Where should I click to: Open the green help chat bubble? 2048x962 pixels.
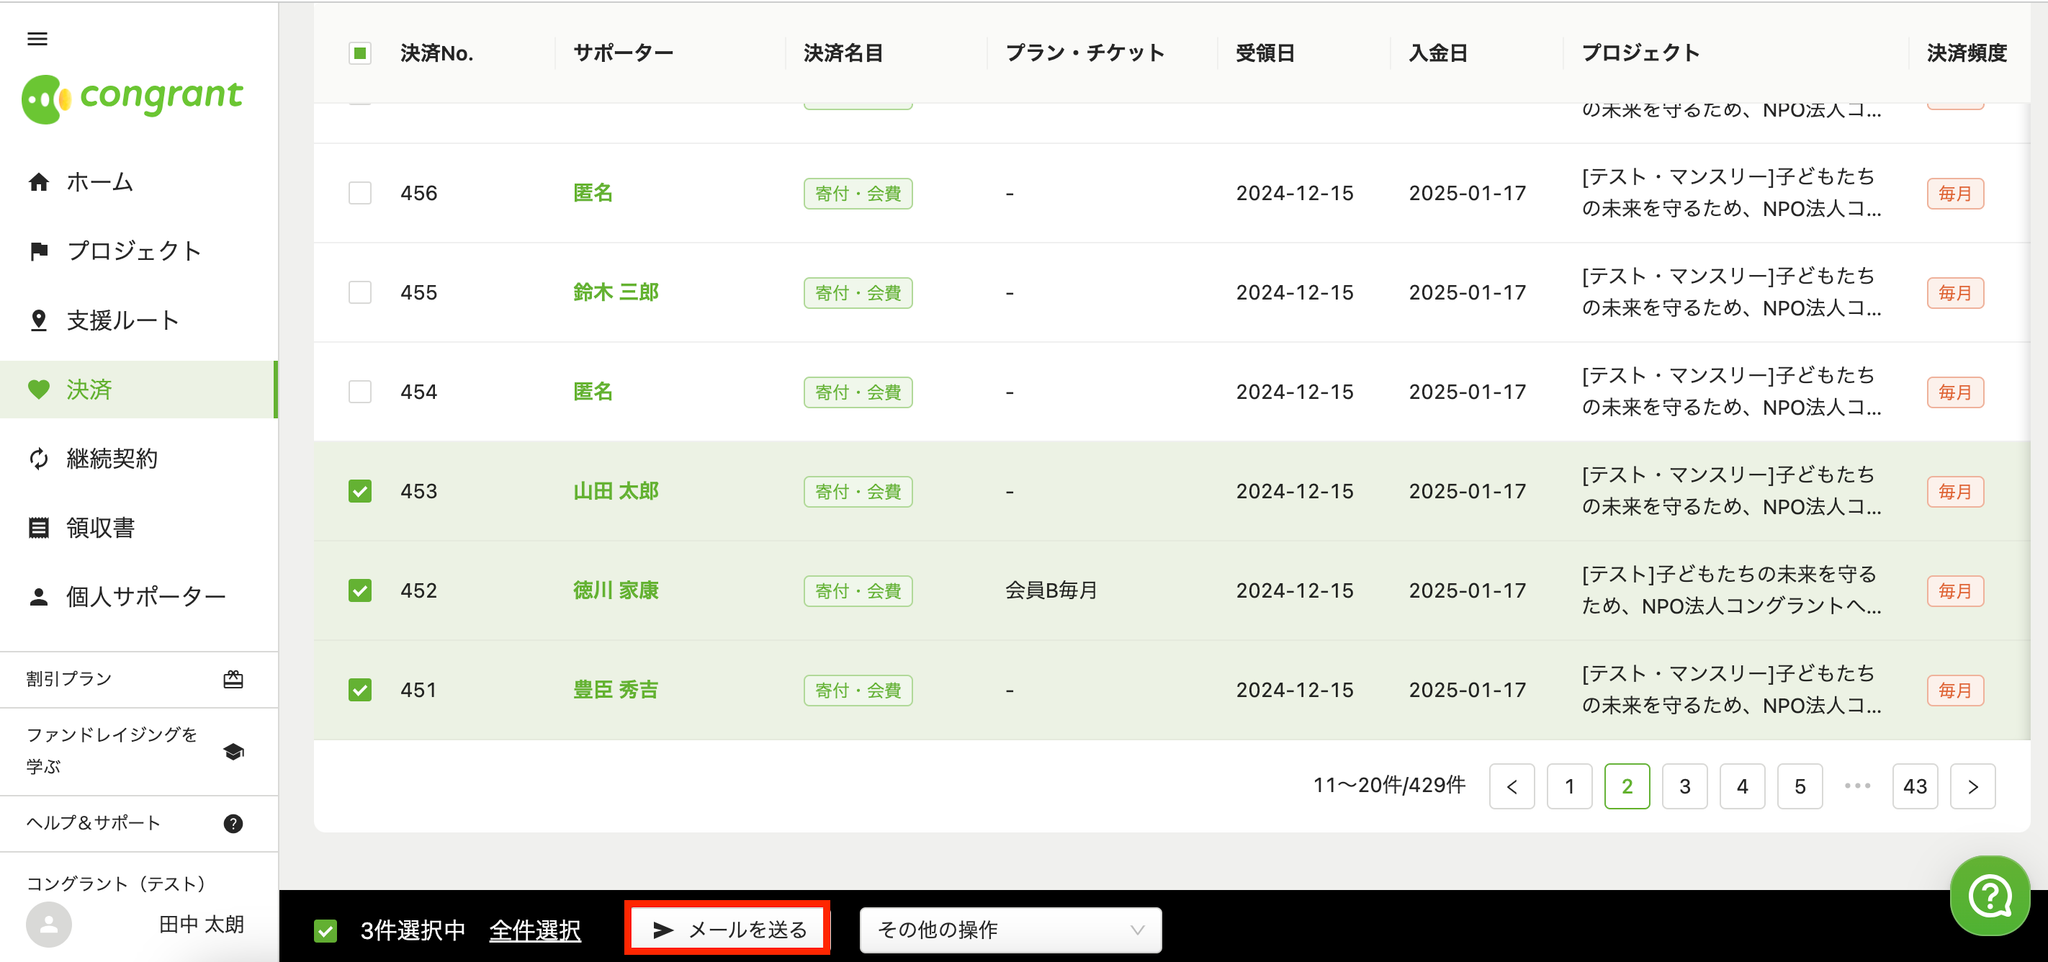tap(1990, 895)
